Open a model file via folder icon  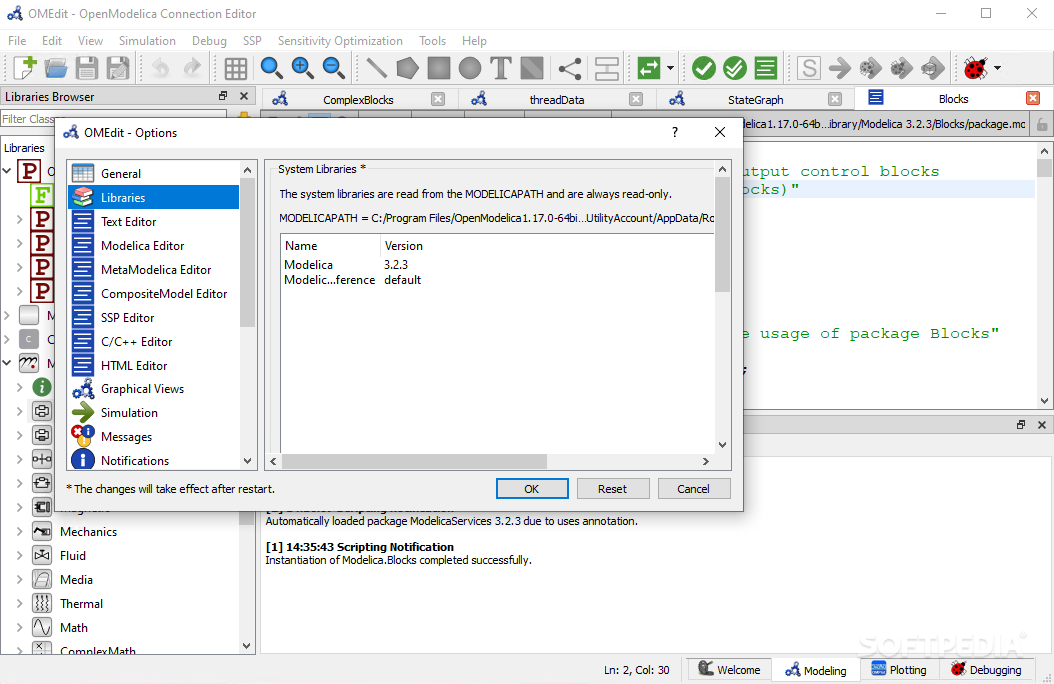point(56,68)
